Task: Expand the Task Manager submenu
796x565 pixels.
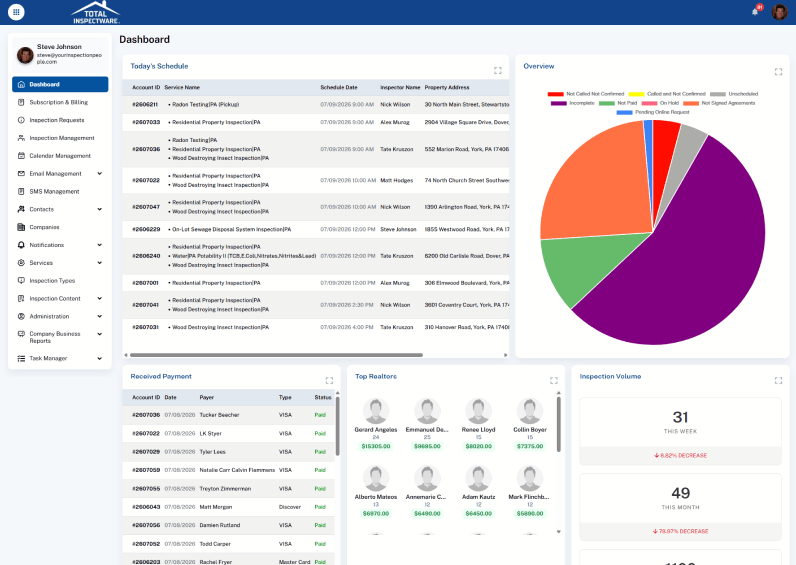Action: click(x=100, y=358)
